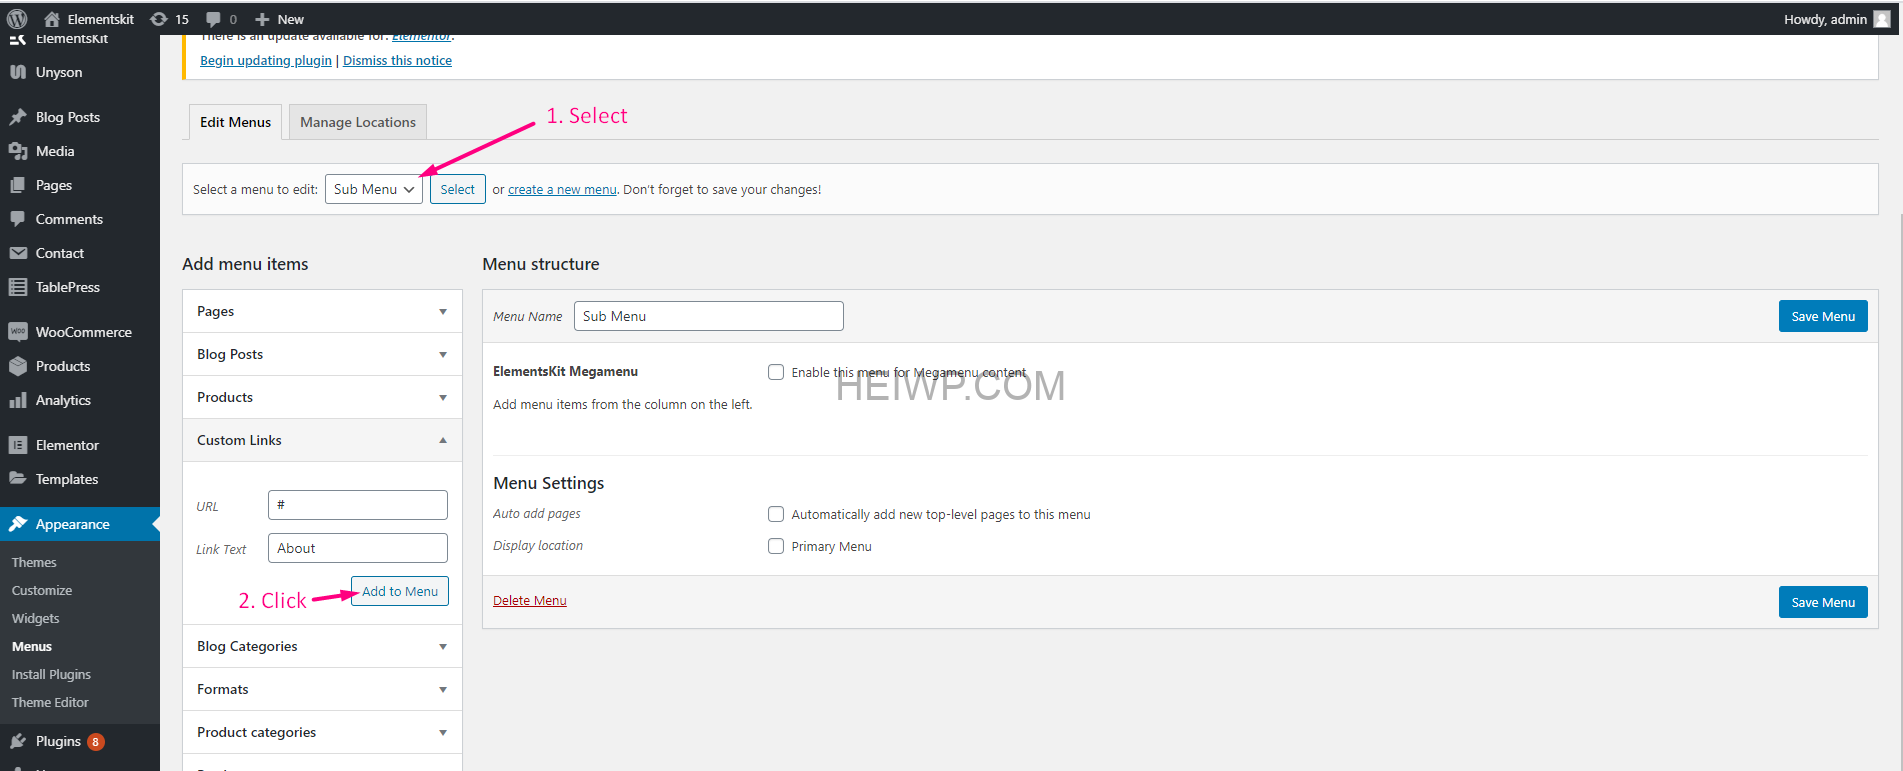Click the WooCommerce sidebar icon
The width and height of the screenshot is (1903, 771).
(x=18, y=332)
